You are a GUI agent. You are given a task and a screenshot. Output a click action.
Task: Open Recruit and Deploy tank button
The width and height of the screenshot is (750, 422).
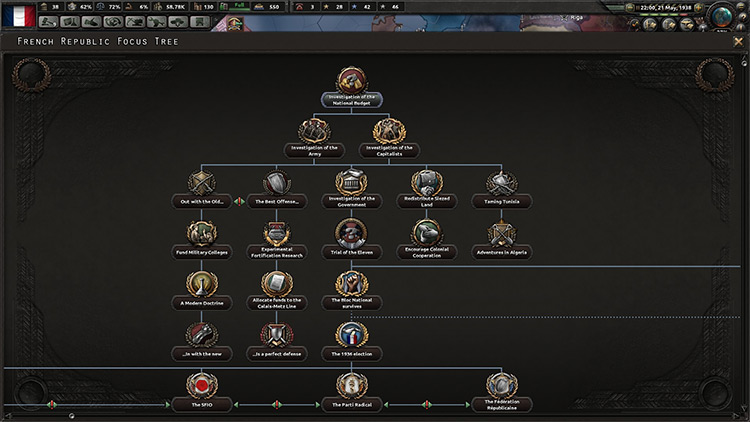tap(178, 22)
